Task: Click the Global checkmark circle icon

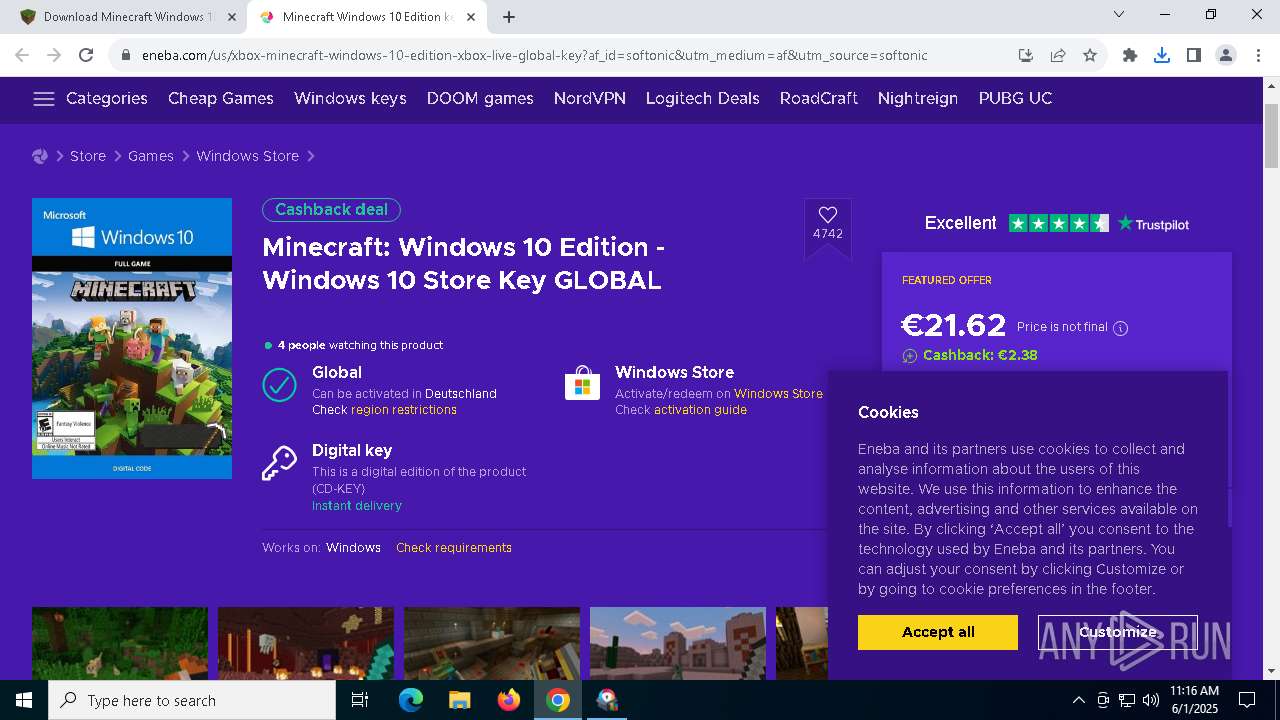Action: (279, 384)
